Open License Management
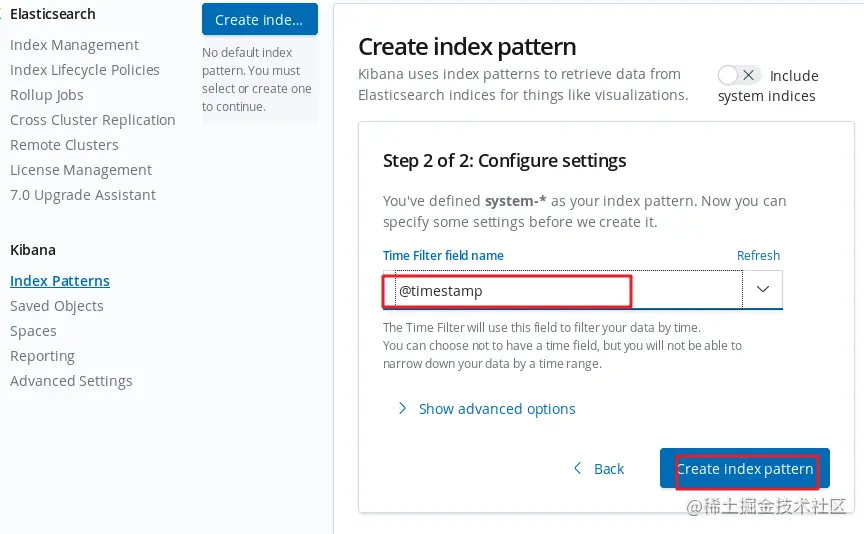Screen dimensions: 864x534 pyautogui.click(x=81, y=170)
